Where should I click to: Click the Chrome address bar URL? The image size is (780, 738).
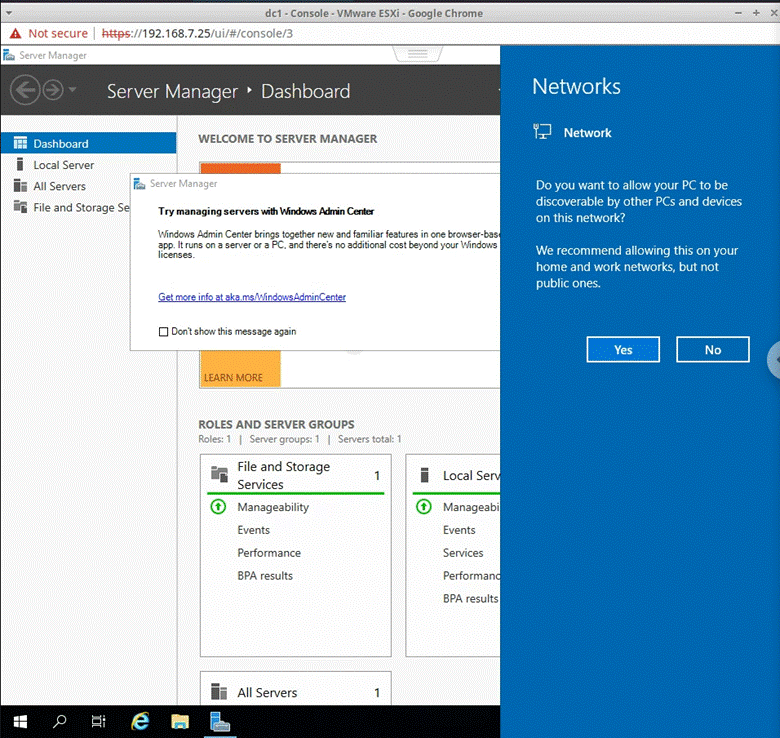pos(197,33)
